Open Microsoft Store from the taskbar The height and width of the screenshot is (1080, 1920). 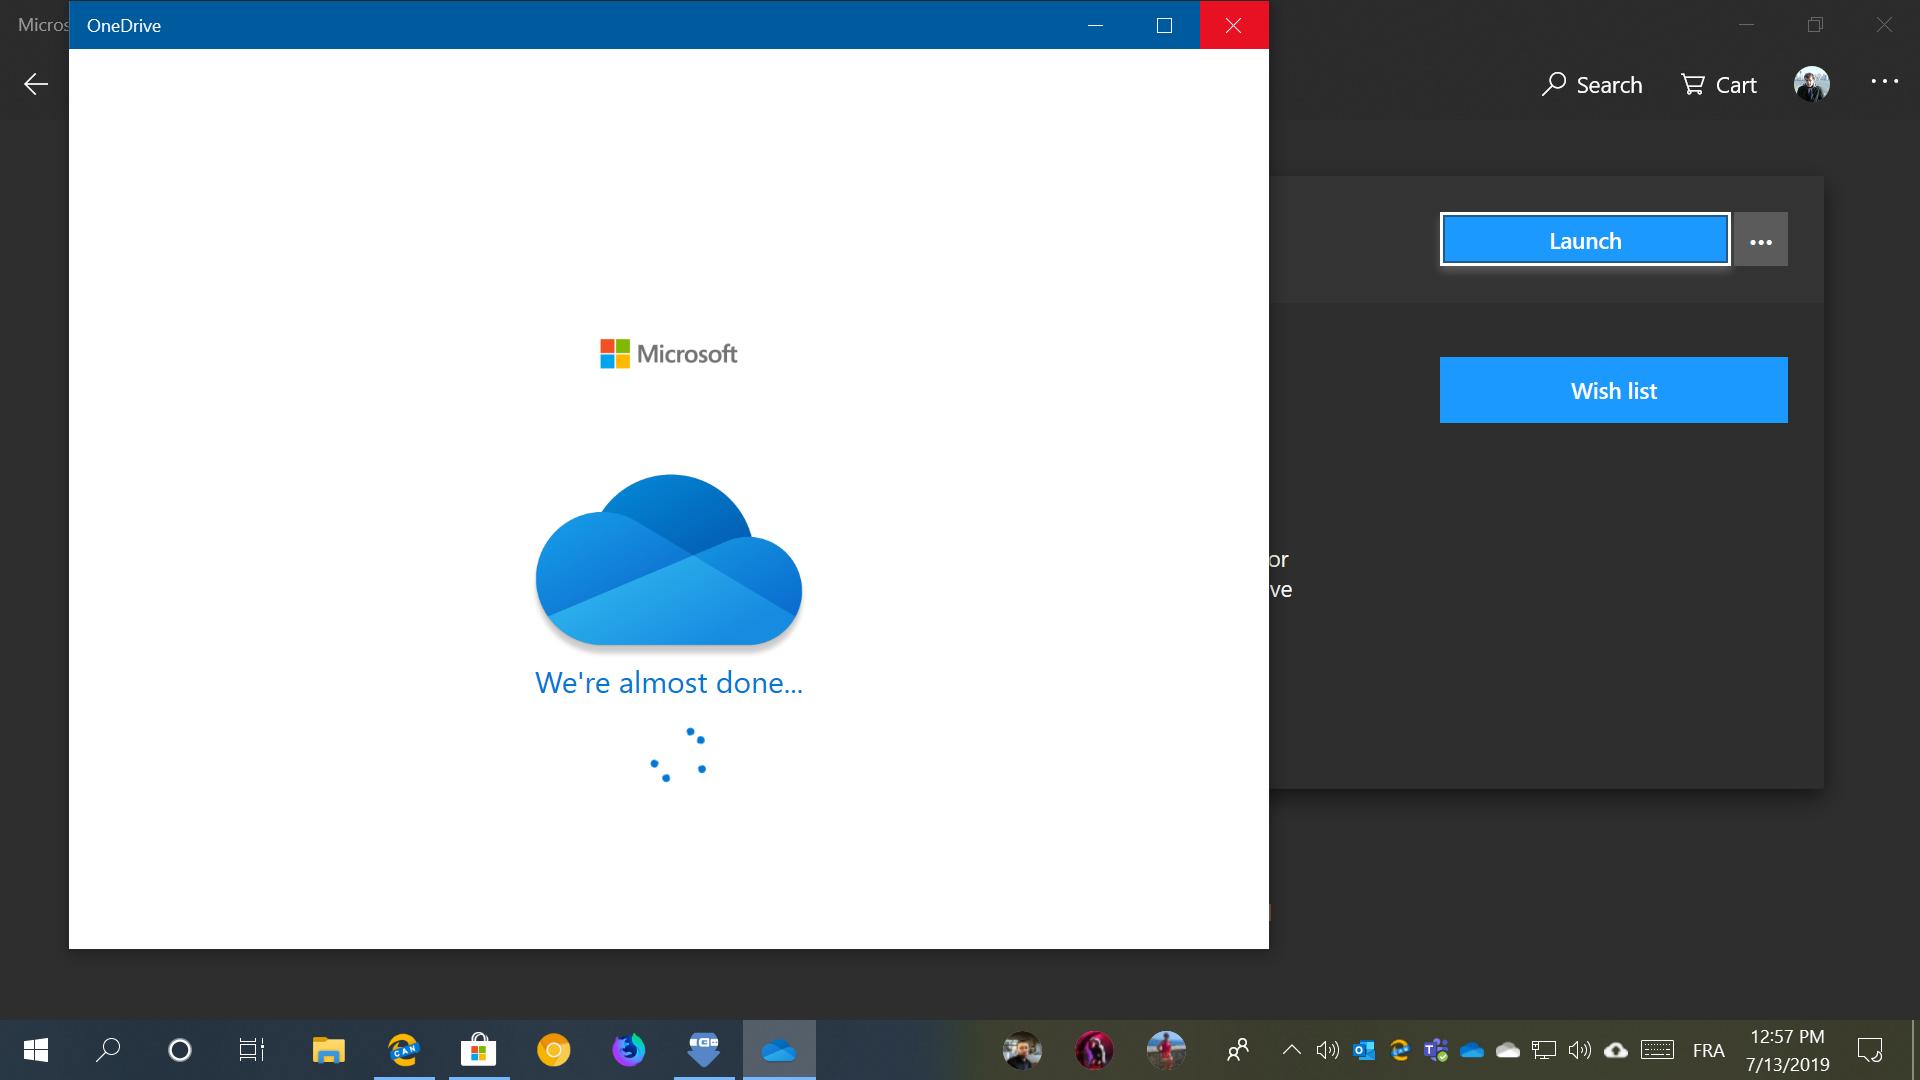[478, 1050]
